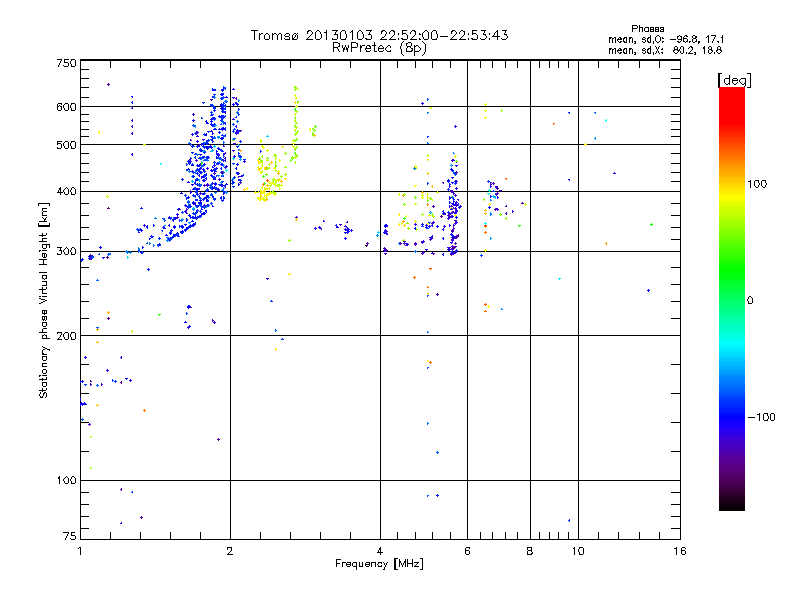Click the colorbar tick label '0'
The width and height of the screenshot is (800, 600).
(750, 301)
